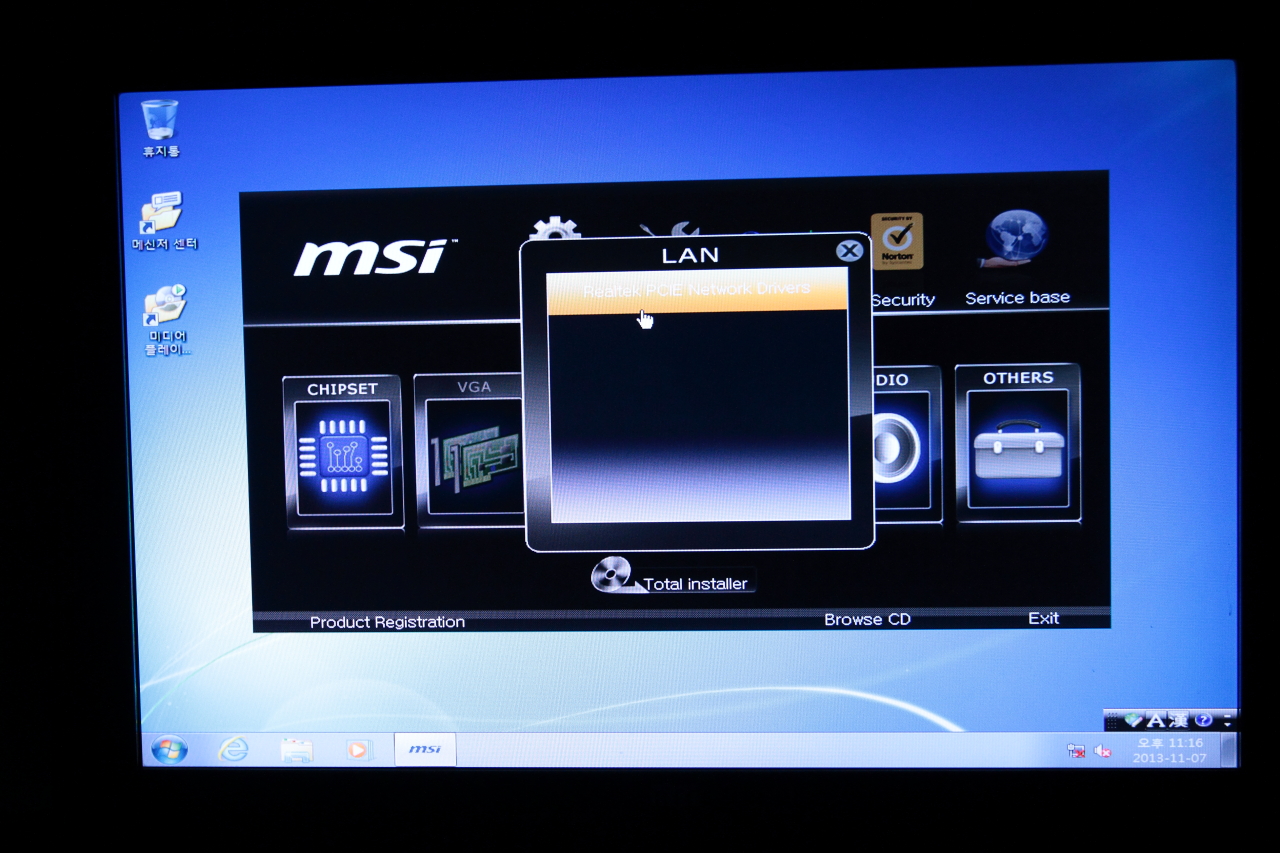Select the wrench utilities tab icon

point(670,230)
